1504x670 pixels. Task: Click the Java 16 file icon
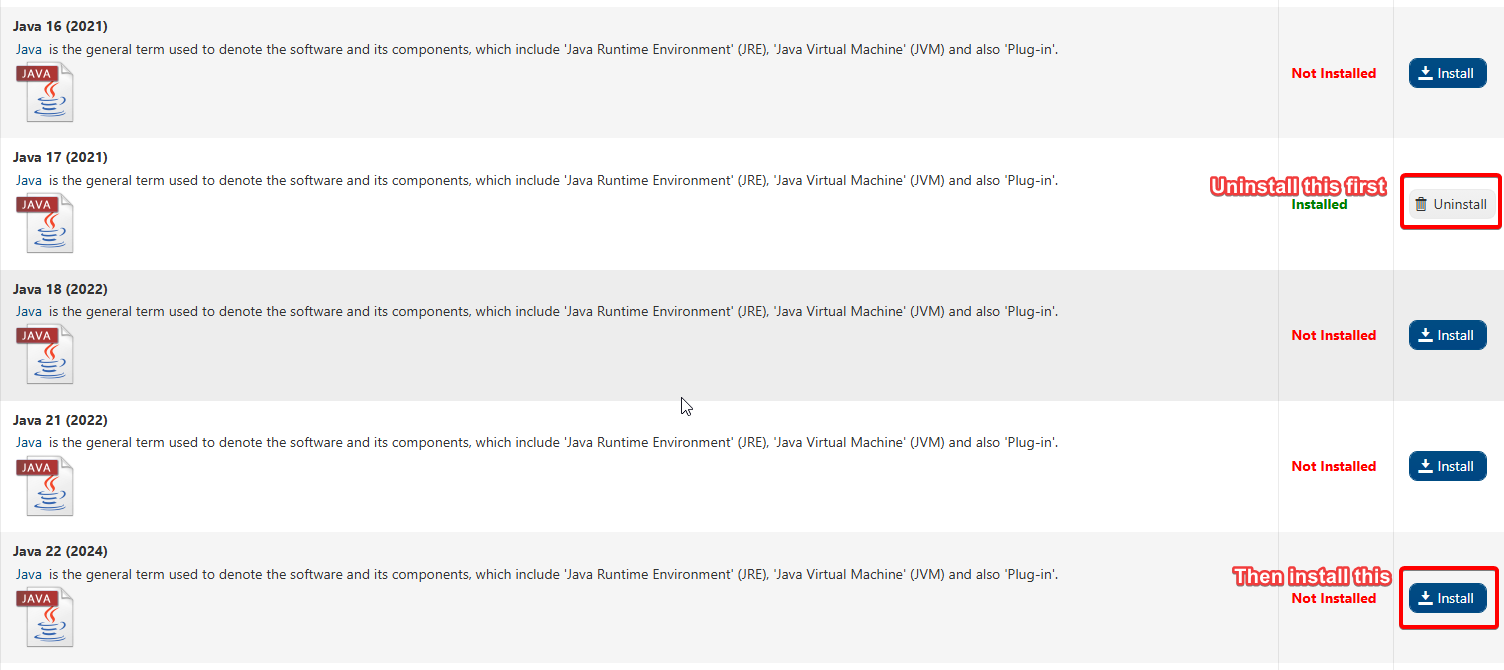coord(44,93)
